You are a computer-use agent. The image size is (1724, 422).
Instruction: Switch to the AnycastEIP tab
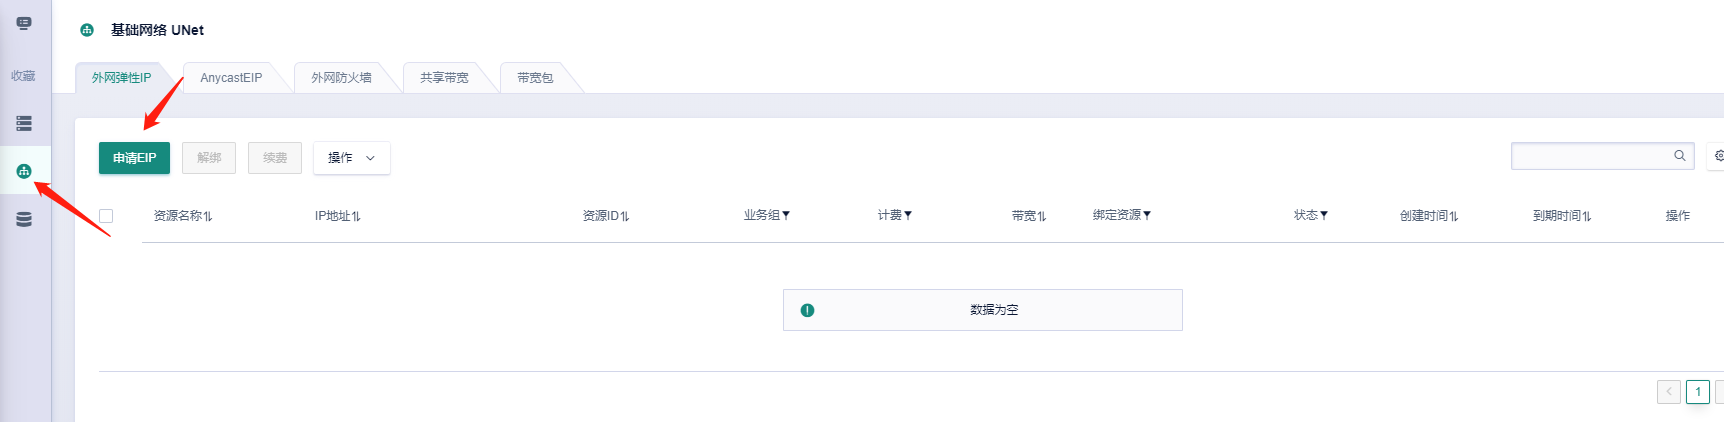point(231,78)
